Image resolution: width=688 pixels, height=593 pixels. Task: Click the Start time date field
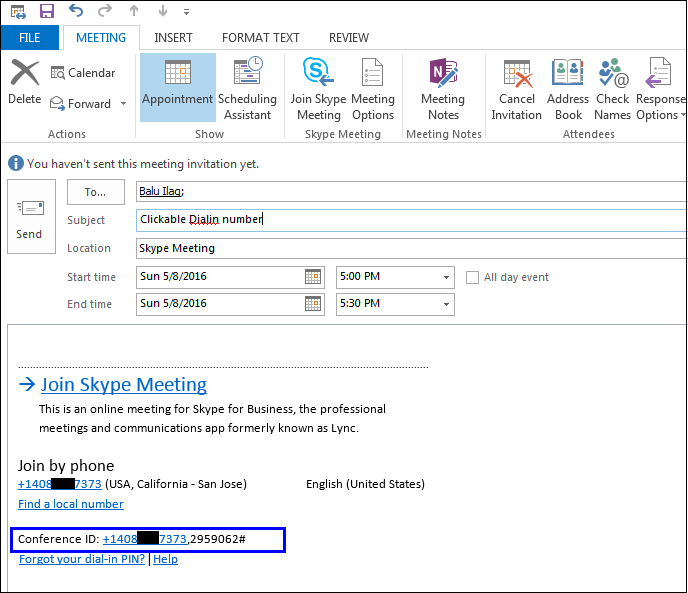(220, 277)
